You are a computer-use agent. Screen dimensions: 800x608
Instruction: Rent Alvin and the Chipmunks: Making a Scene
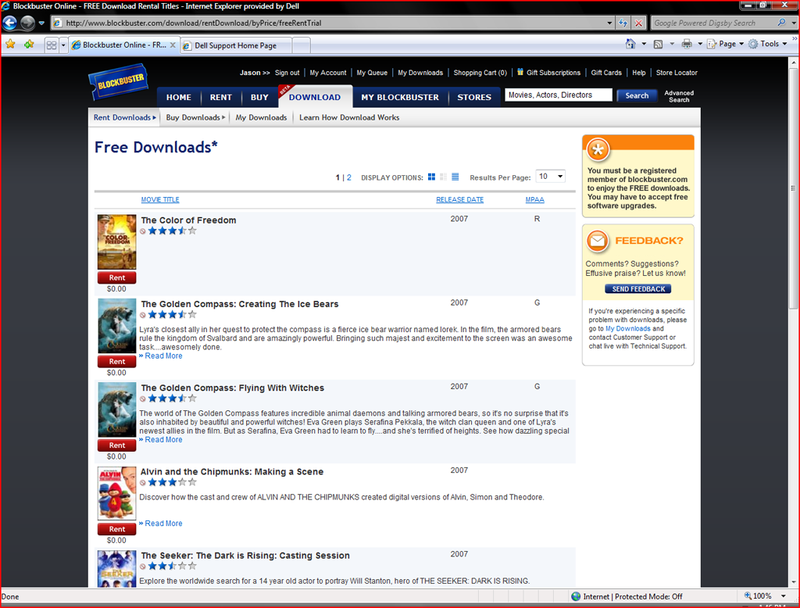tap(117, 529)
